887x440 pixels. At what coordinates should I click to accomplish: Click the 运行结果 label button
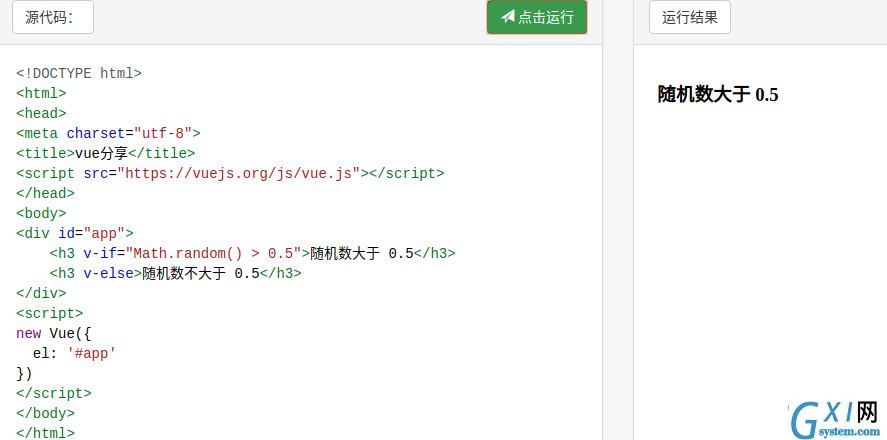click(690, 17)
